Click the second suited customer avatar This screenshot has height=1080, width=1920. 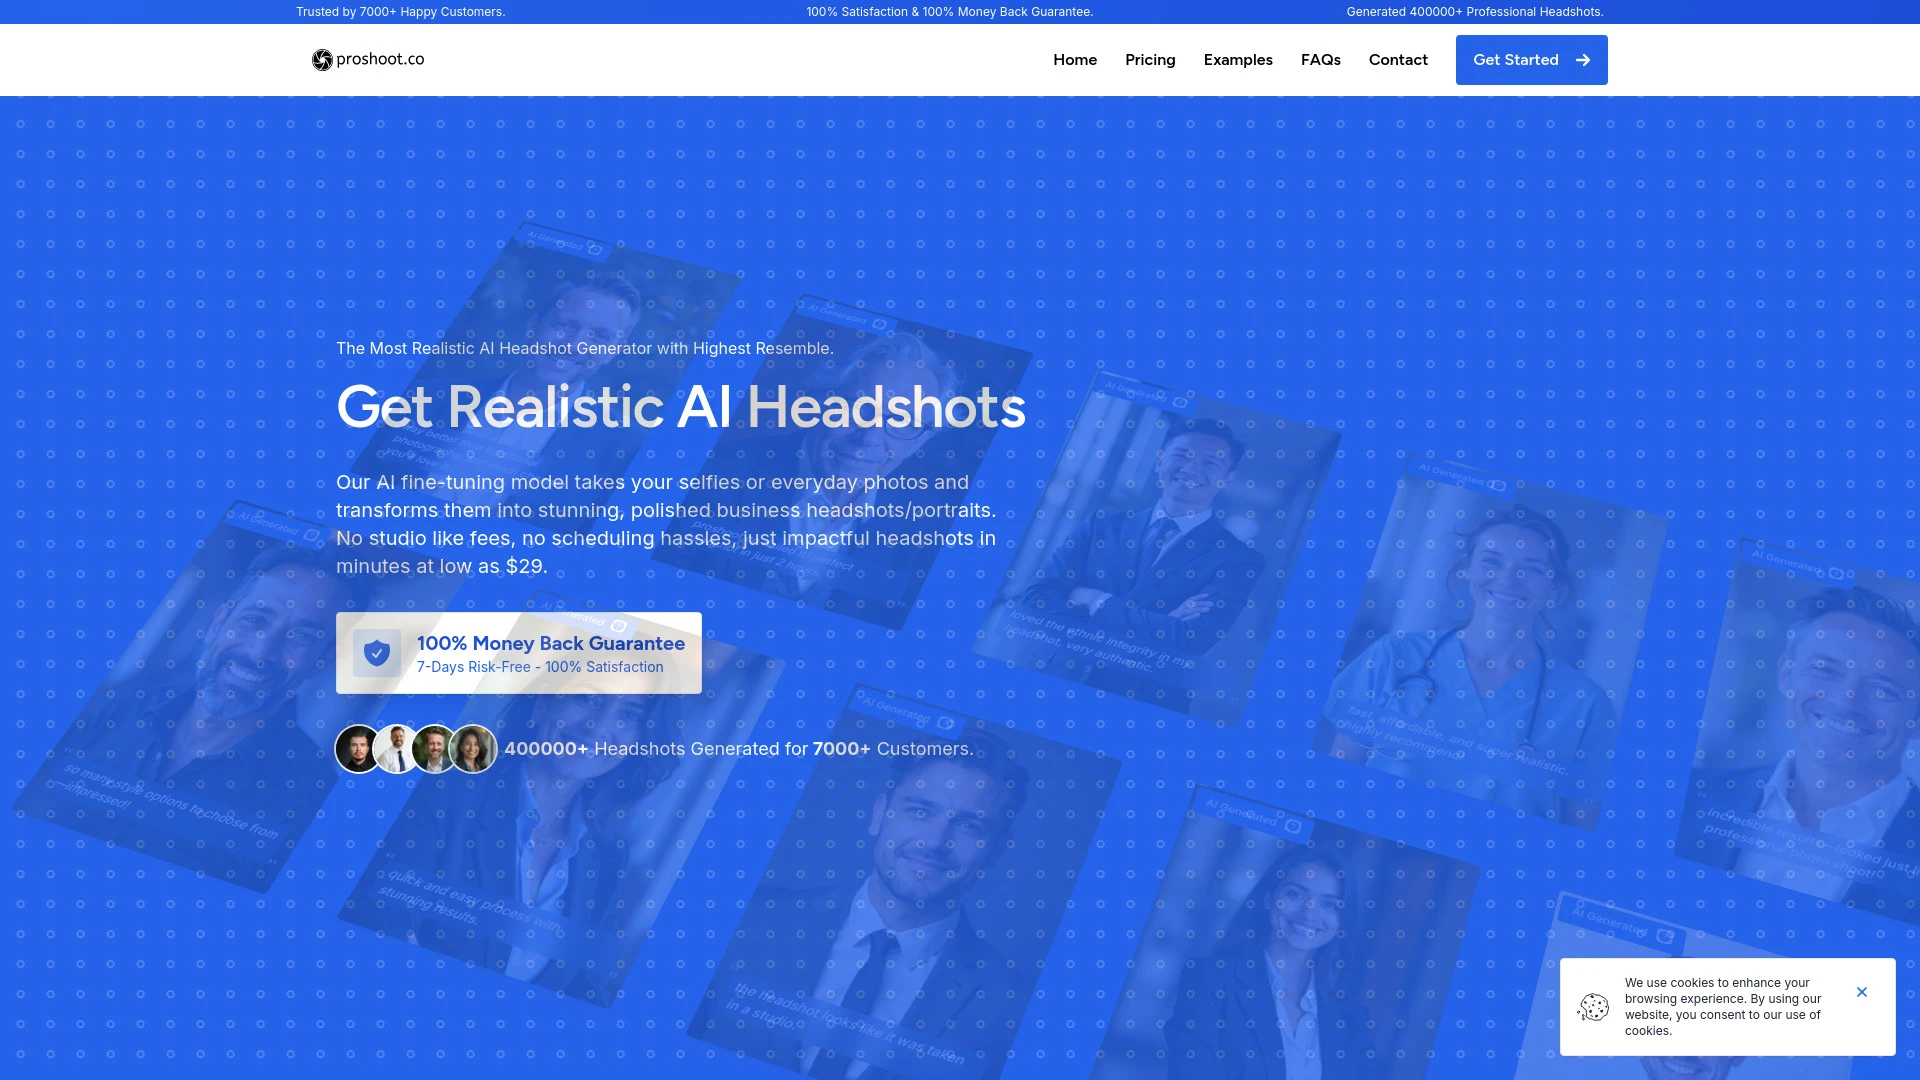tap(396, 748)
